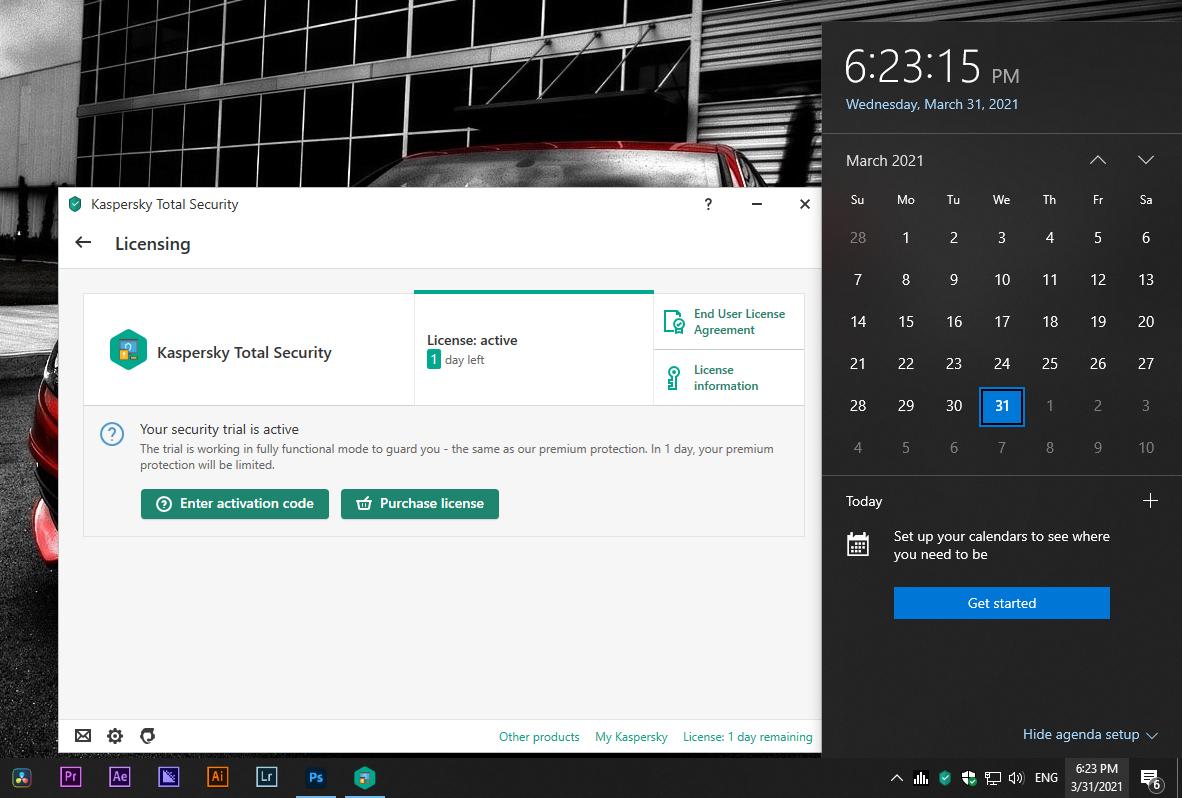Open the Action Center notifications icon
Screen dimensions: 1182x798
(1150, 778)
